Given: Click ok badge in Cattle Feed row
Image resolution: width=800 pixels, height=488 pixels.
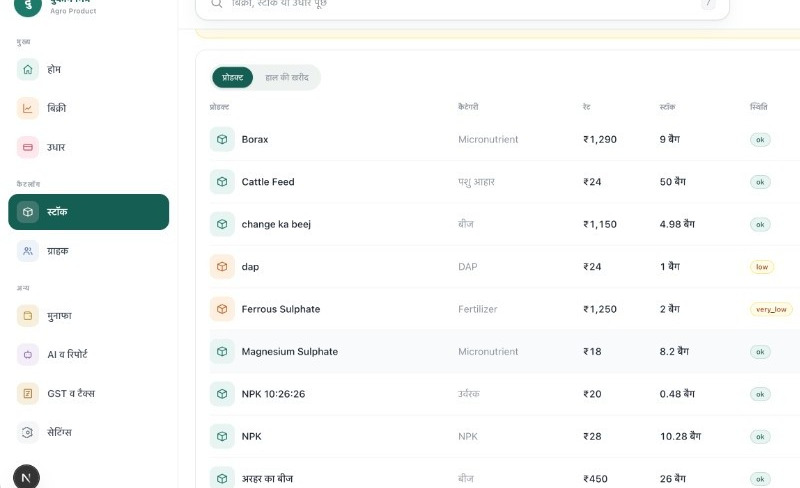Looking at the screenshot, I should tap(760, 182).
